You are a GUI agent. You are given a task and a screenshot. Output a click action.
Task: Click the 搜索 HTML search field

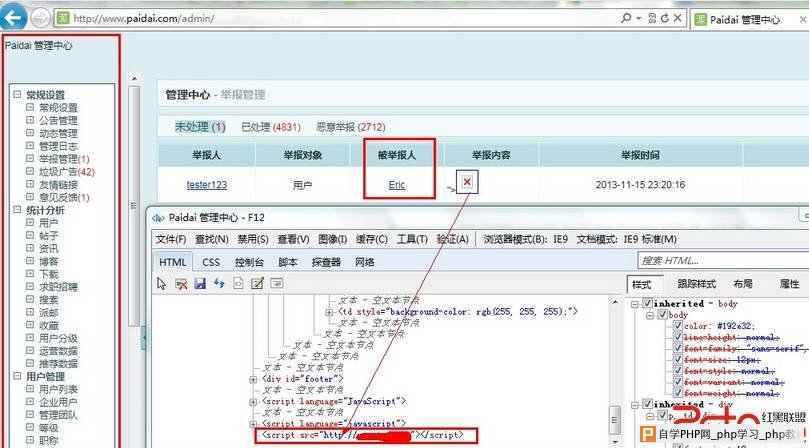tap(723, 261)
